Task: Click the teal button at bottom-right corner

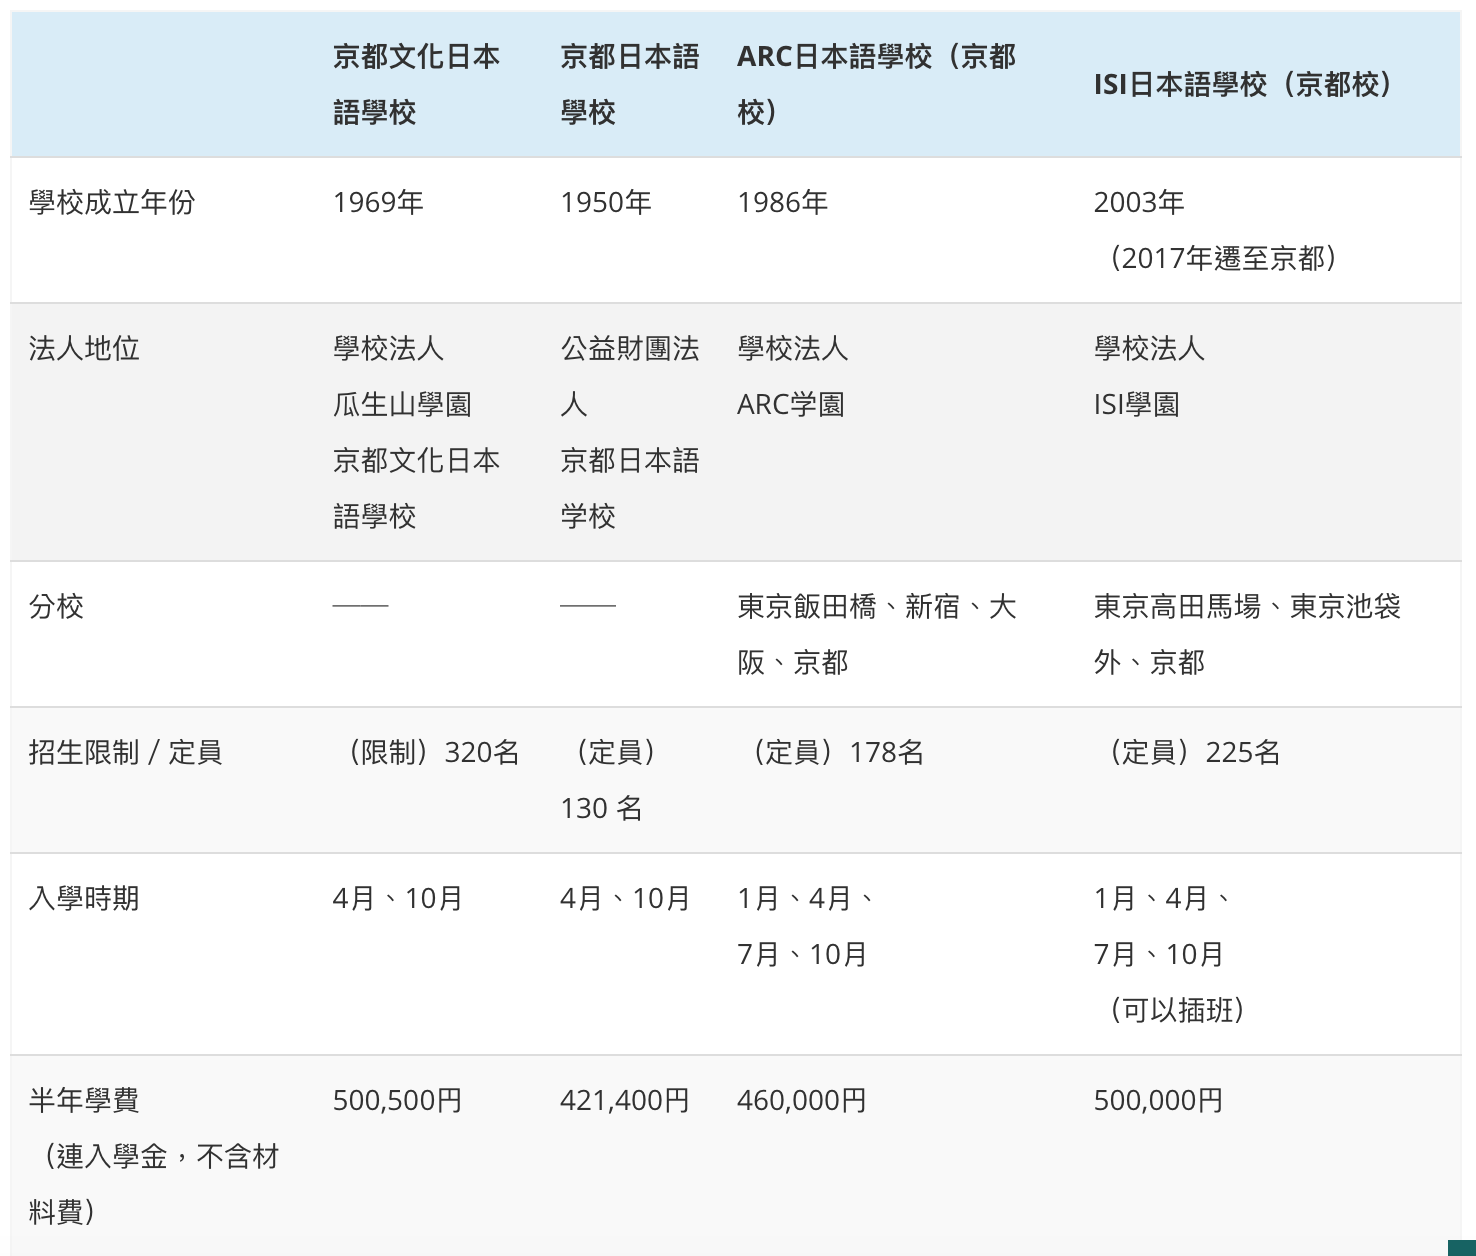Action: tap(1462, 1247)
